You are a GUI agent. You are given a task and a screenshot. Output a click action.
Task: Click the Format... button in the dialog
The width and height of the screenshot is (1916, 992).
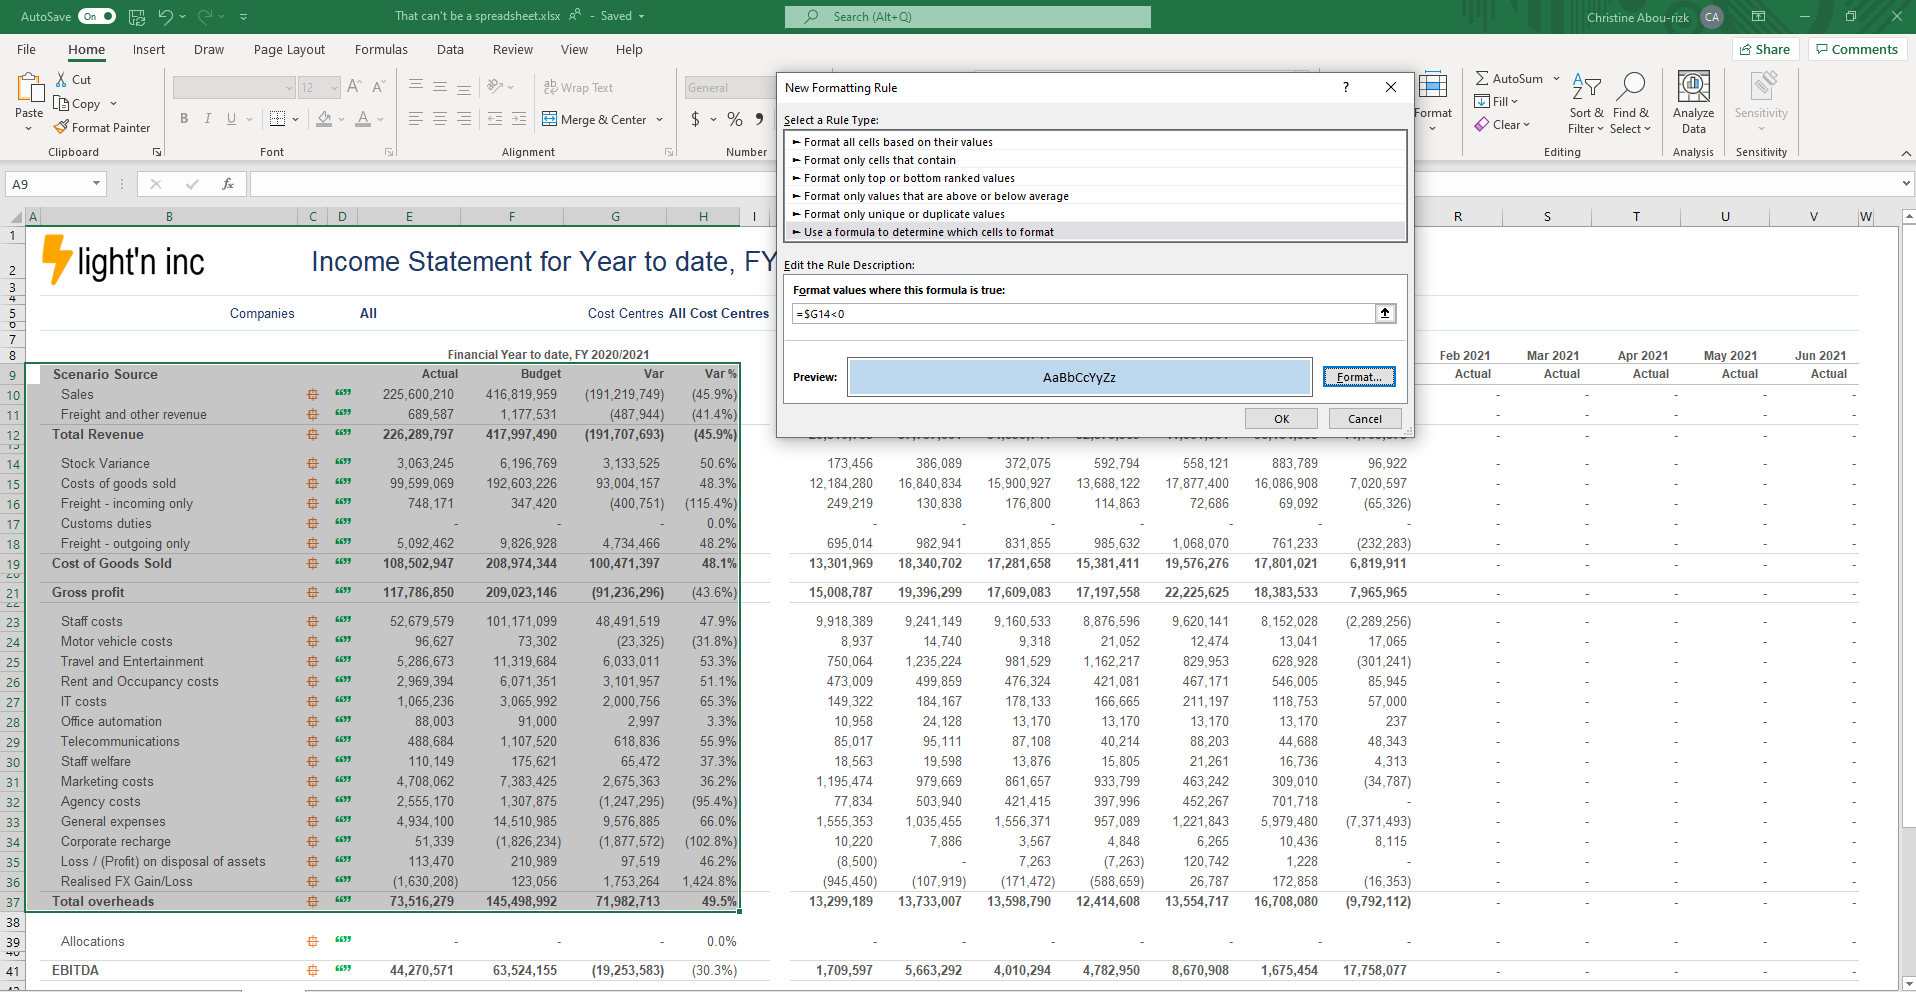[1358, 377]
